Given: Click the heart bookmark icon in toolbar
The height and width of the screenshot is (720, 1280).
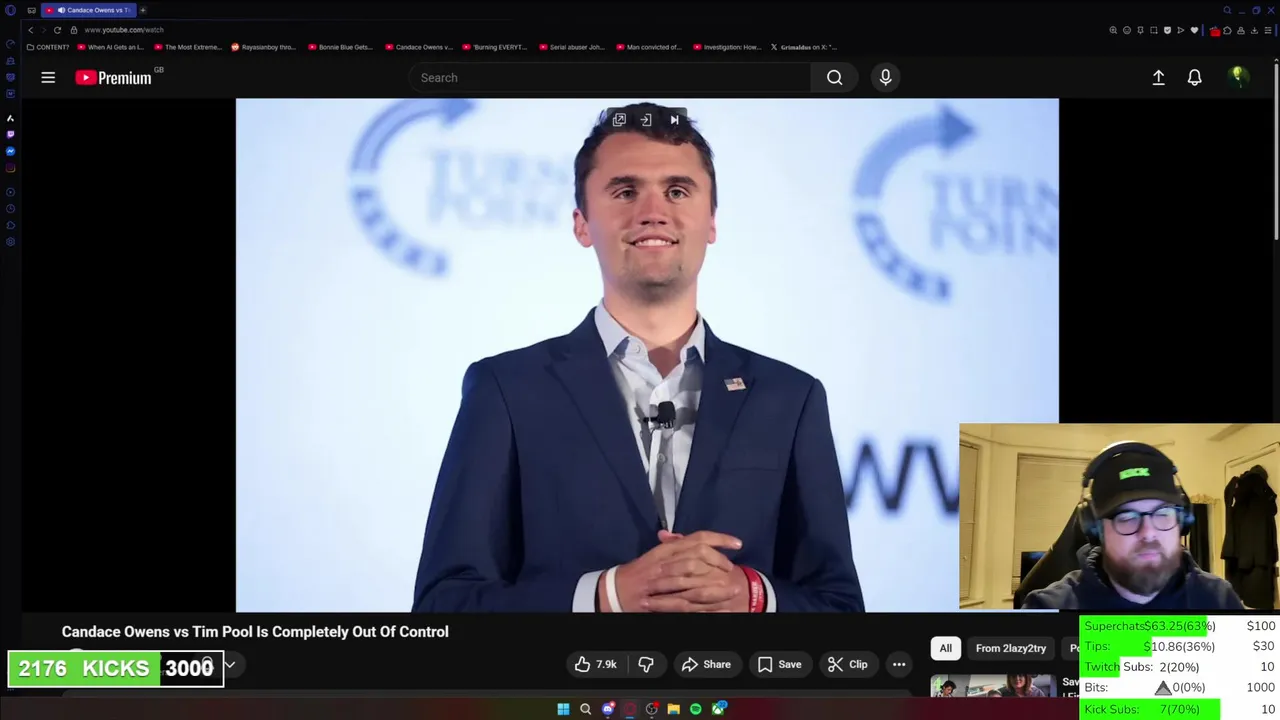Looking at the screenshot, I should (x=1194, y=30).
